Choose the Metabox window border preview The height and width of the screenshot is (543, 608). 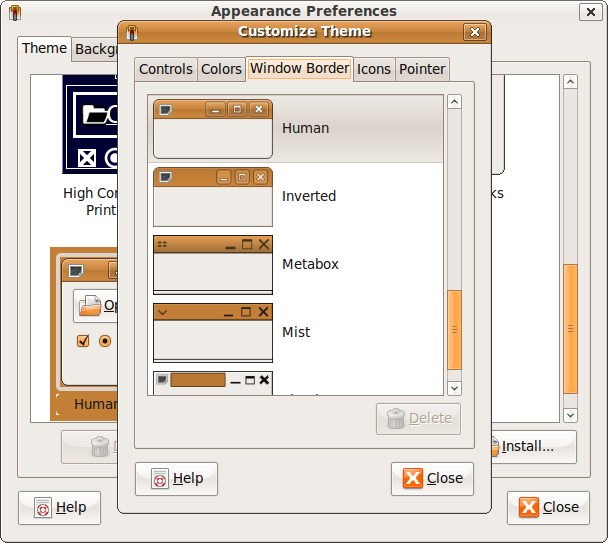213,265
